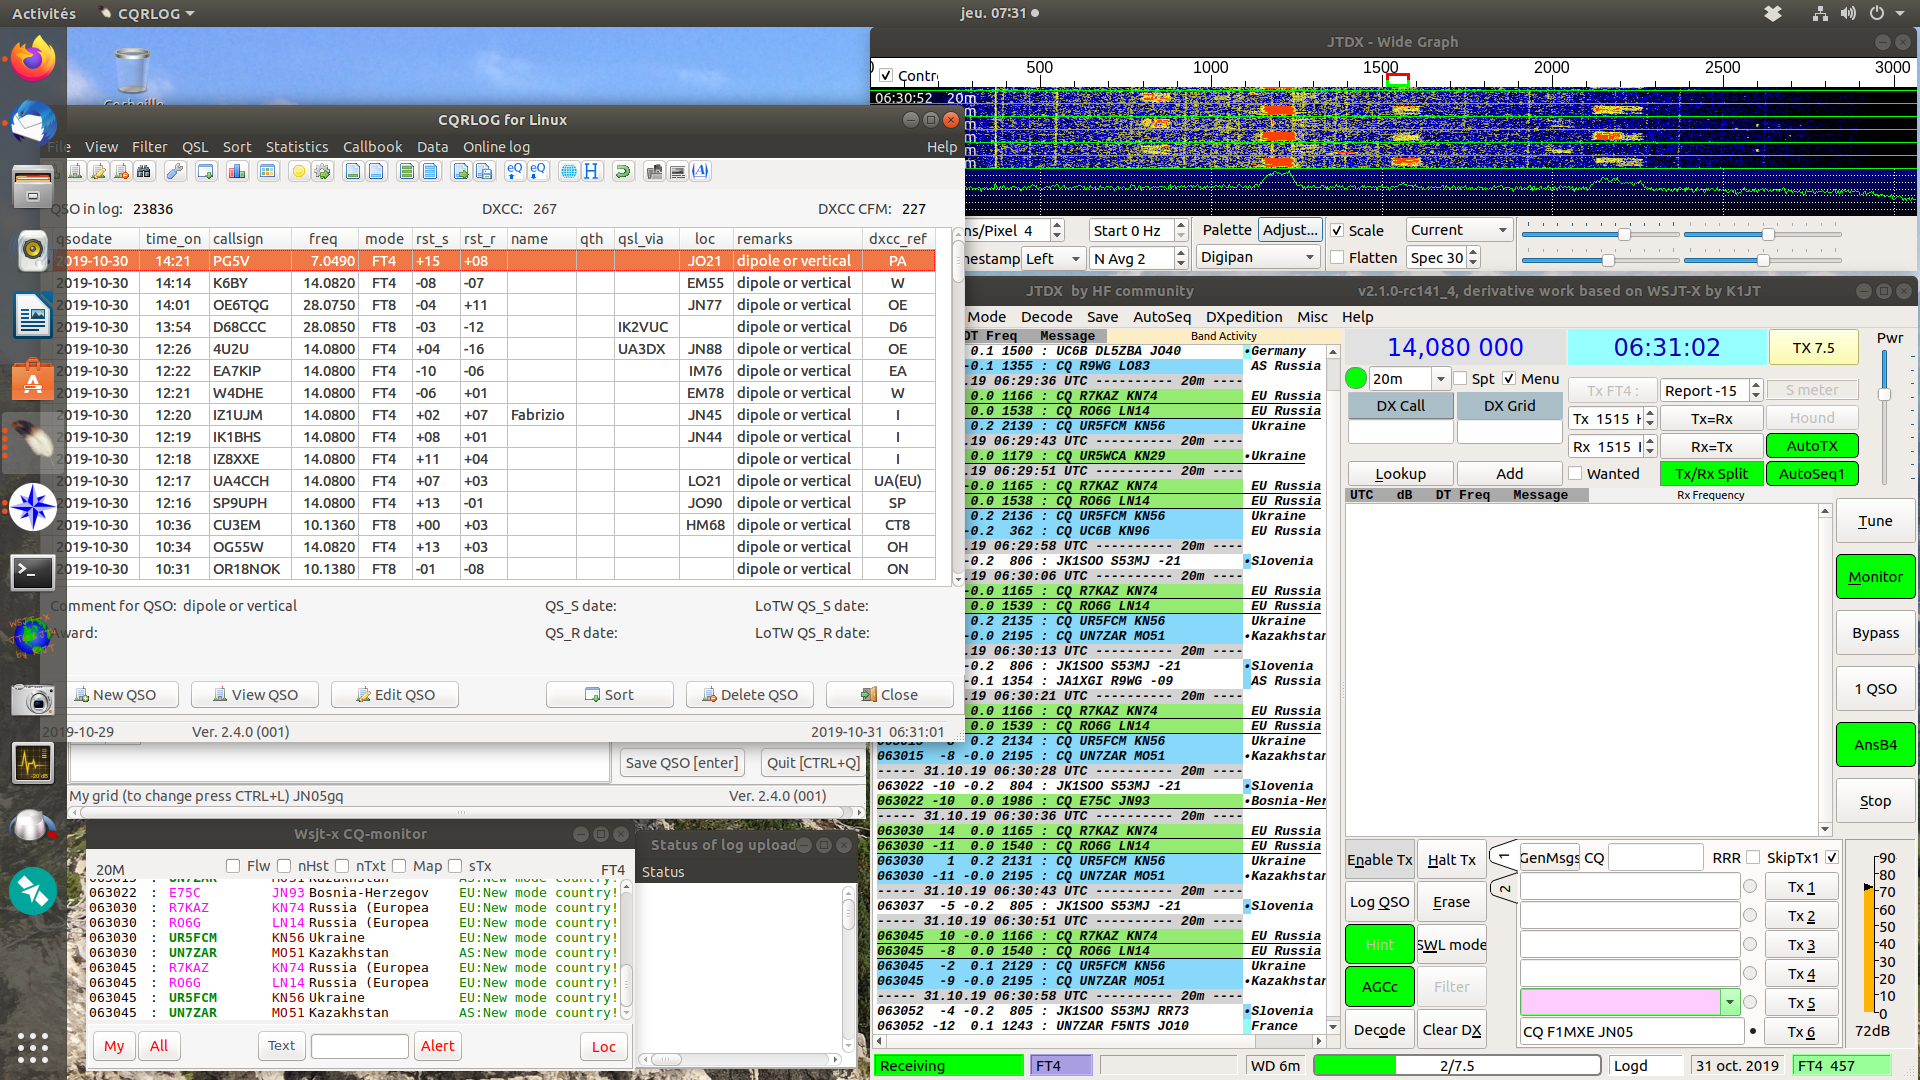
Task: Toggle the Flatten checkbox in Wide Graph
Action: [1337, 257]
